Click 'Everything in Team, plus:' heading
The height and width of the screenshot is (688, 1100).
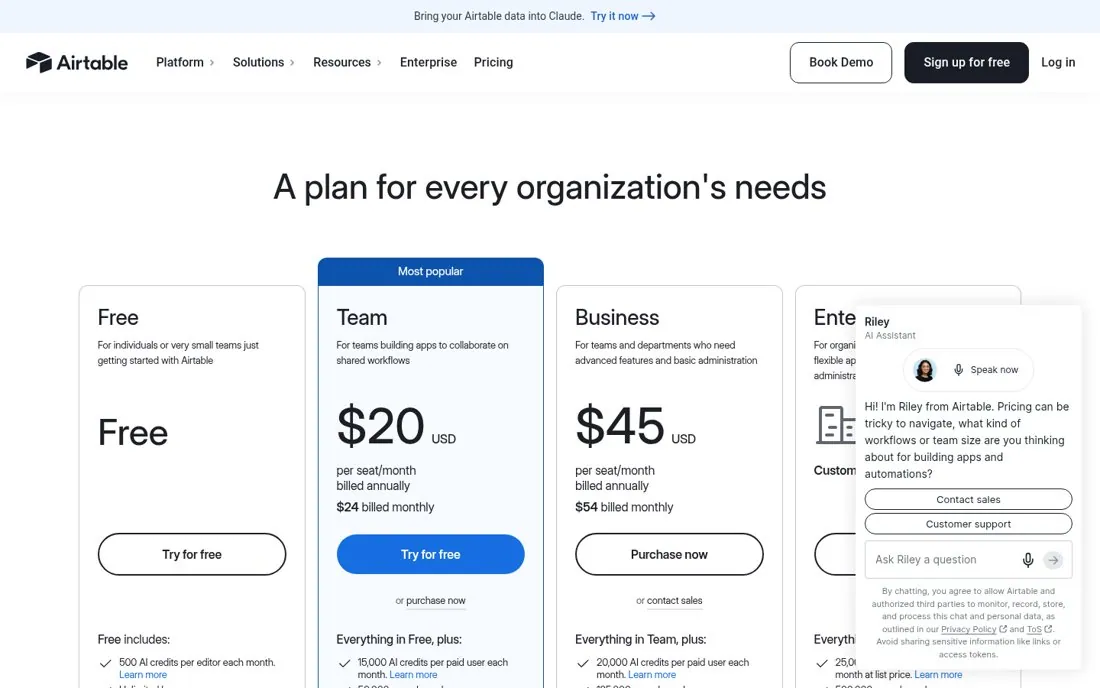coord(640,640)
